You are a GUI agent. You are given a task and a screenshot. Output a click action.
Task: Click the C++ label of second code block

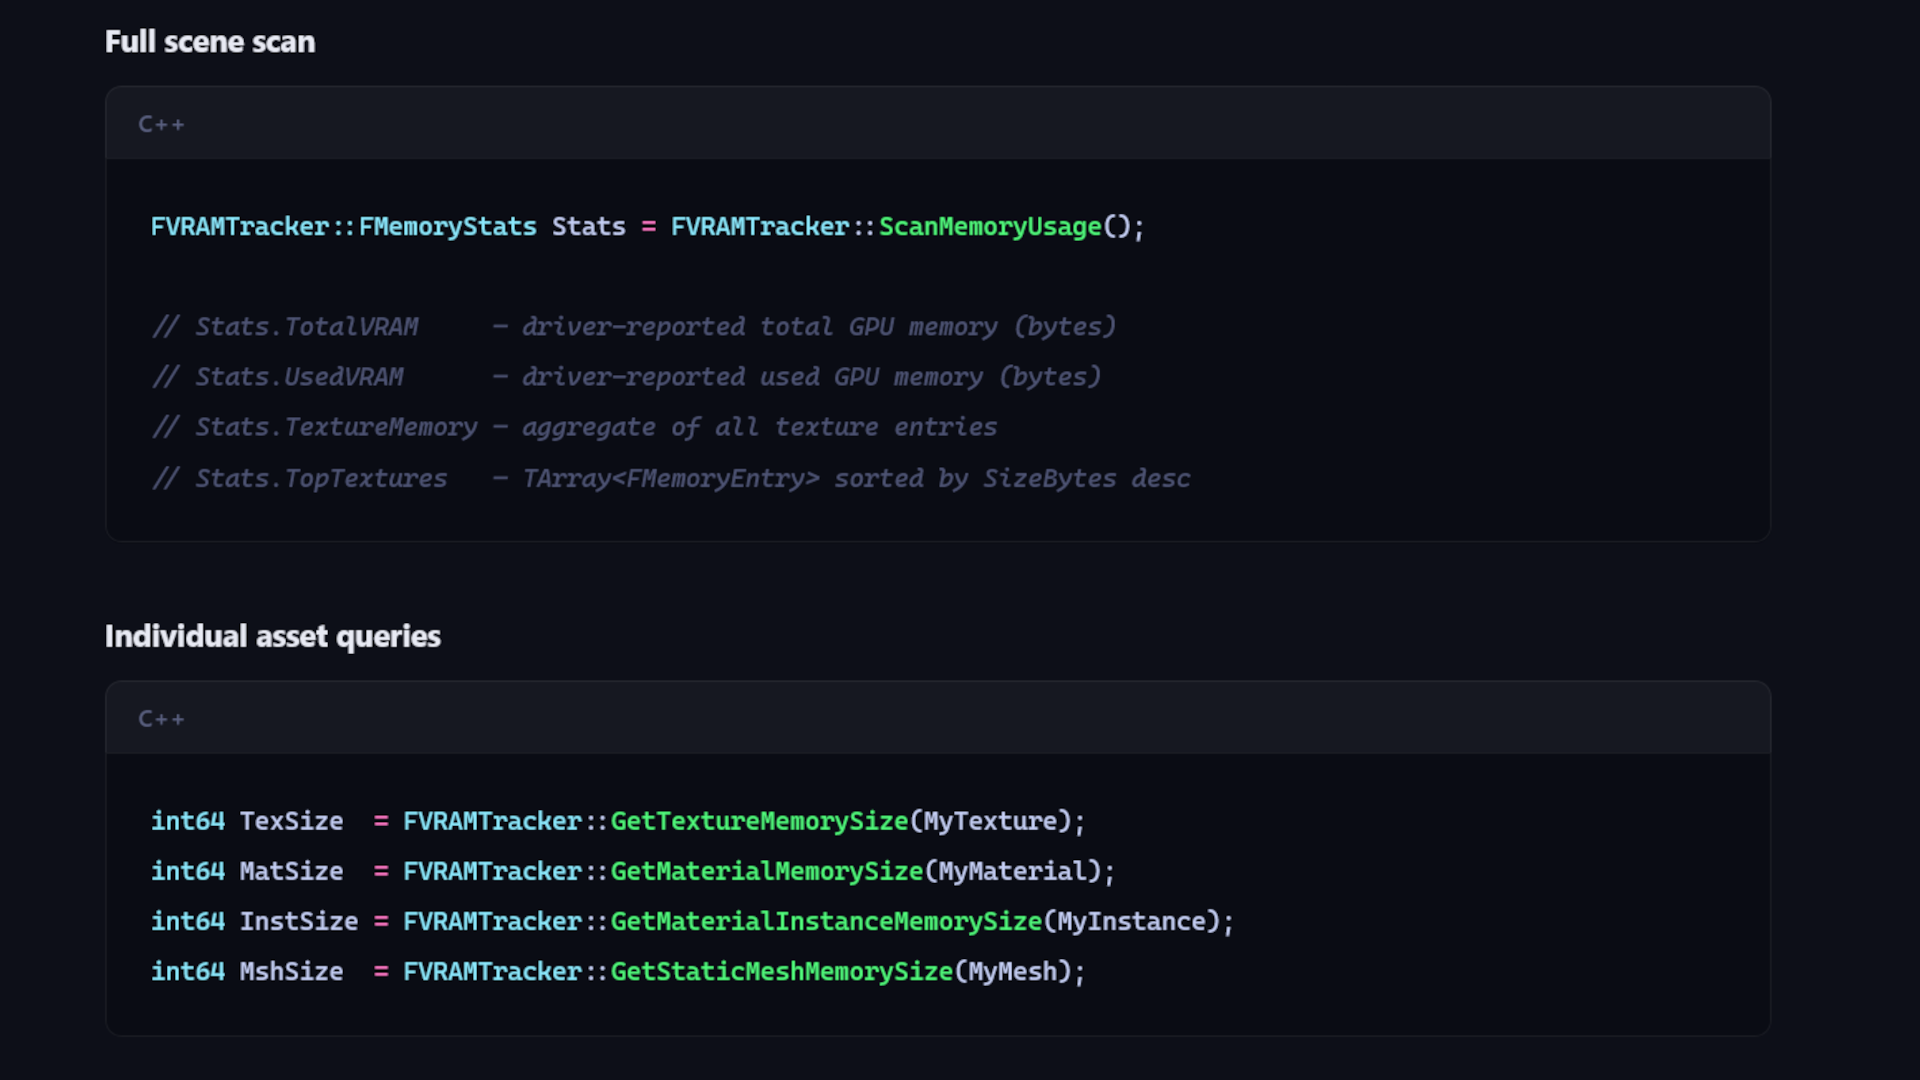pos(161,719)
